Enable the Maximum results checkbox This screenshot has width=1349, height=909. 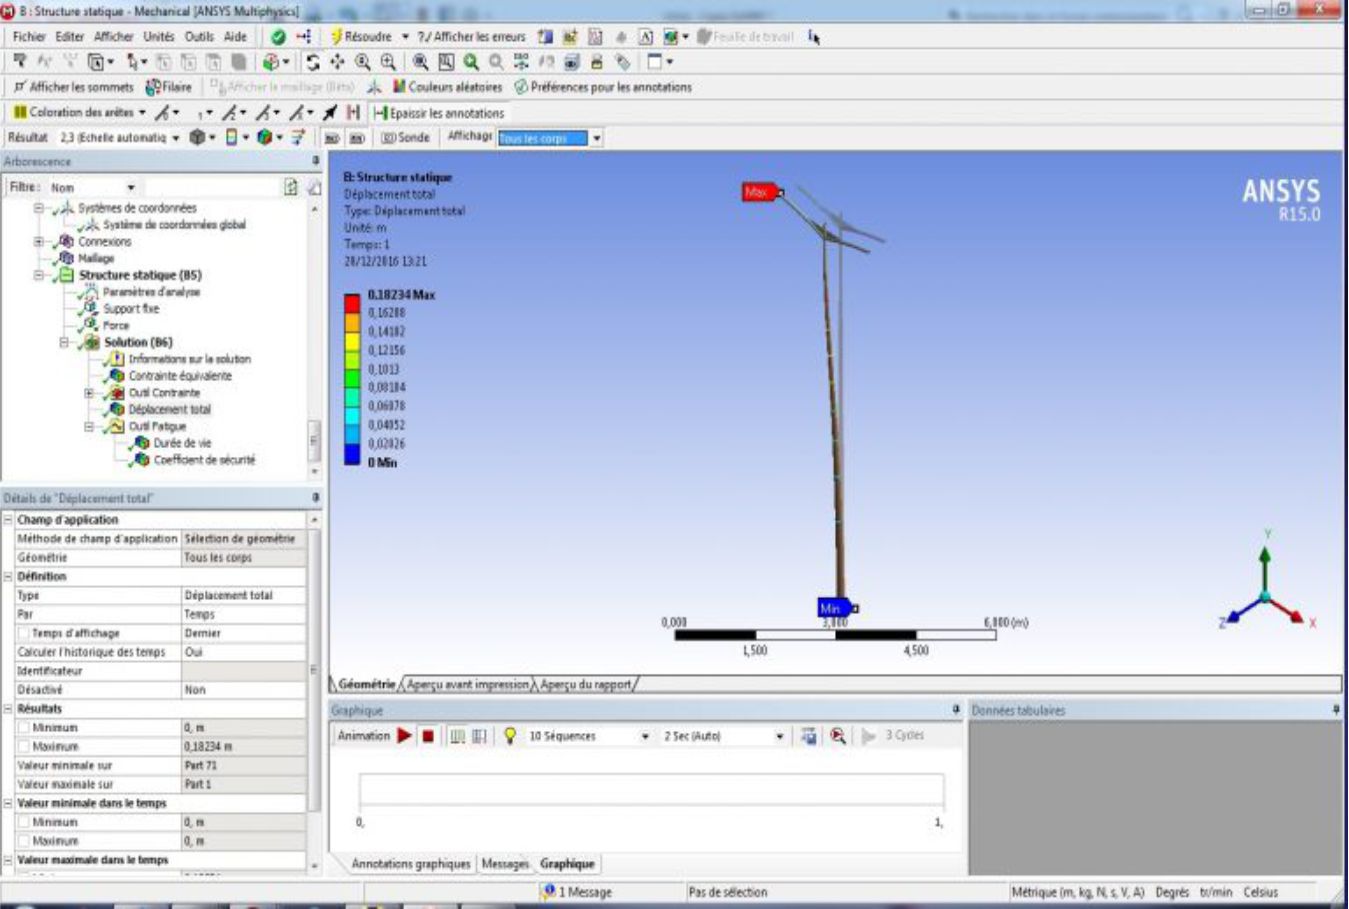pos(23,747)
